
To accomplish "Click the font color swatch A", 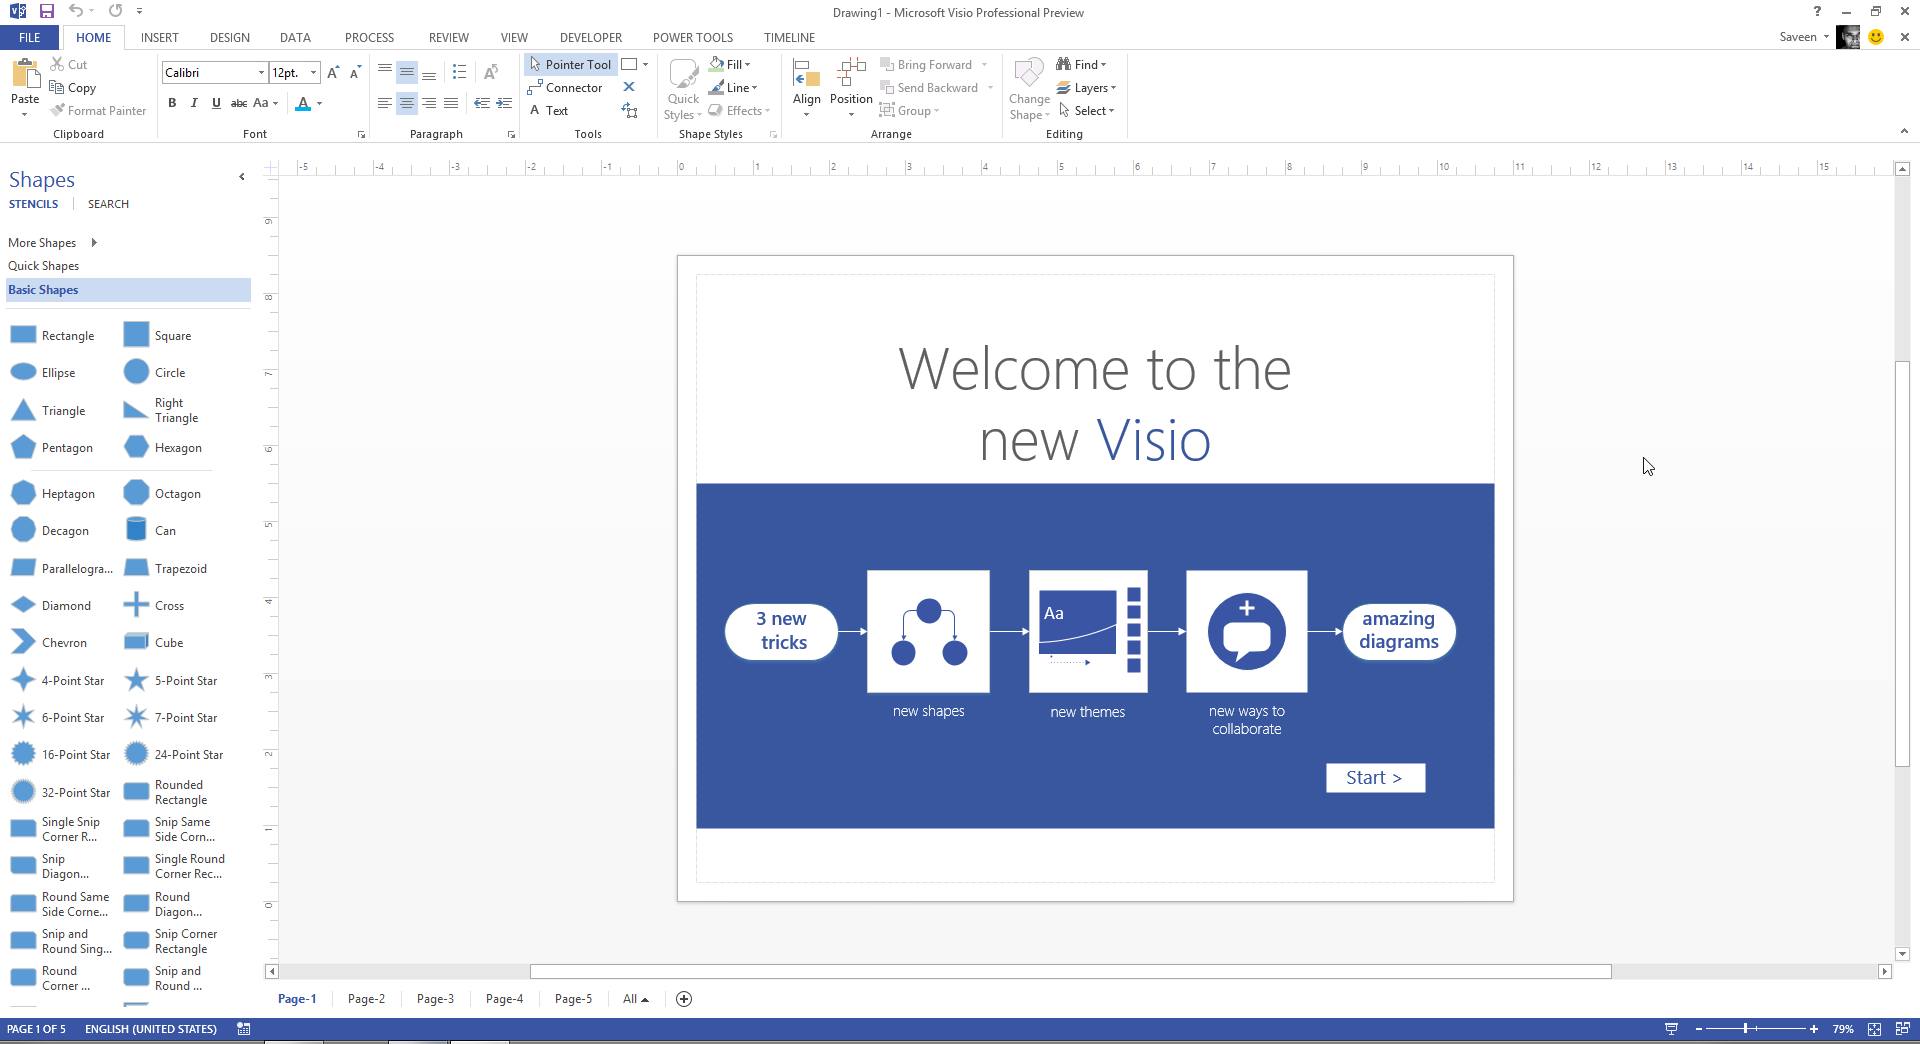I will click(303, 103).
